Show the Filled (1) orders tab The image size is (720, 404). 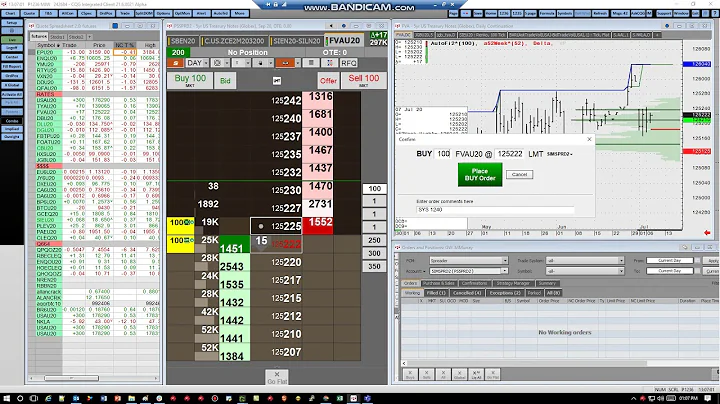436,292
